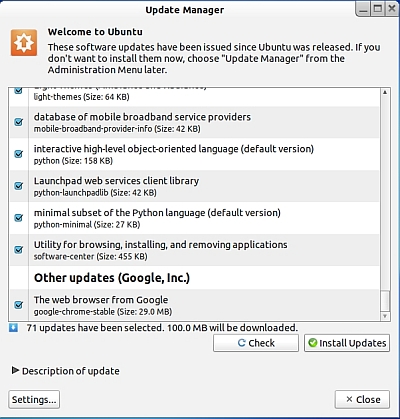Uncheck the google-chrome-stable update
400x419 pixels.
[x=19, y=305]
